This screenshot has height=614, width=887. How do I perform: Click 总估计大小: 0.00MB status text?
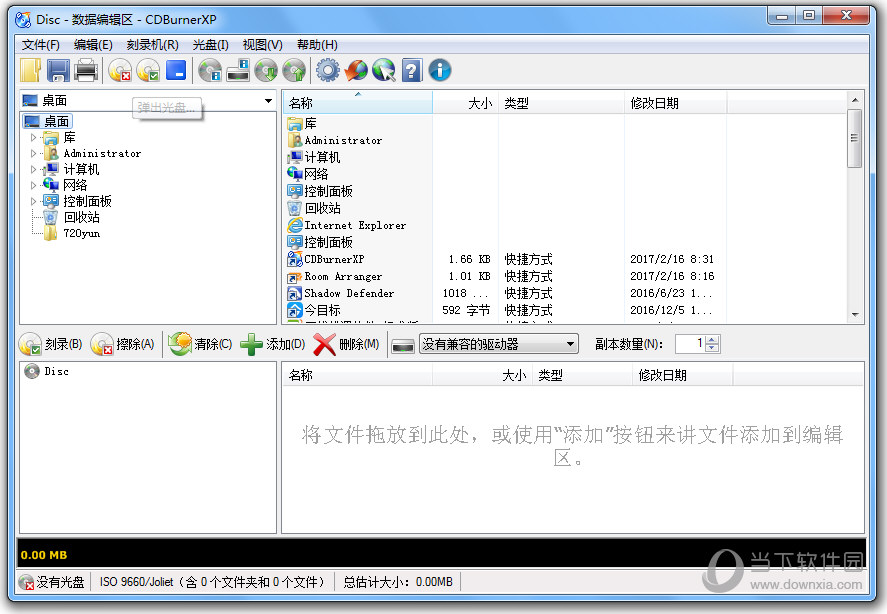(398, 582)
